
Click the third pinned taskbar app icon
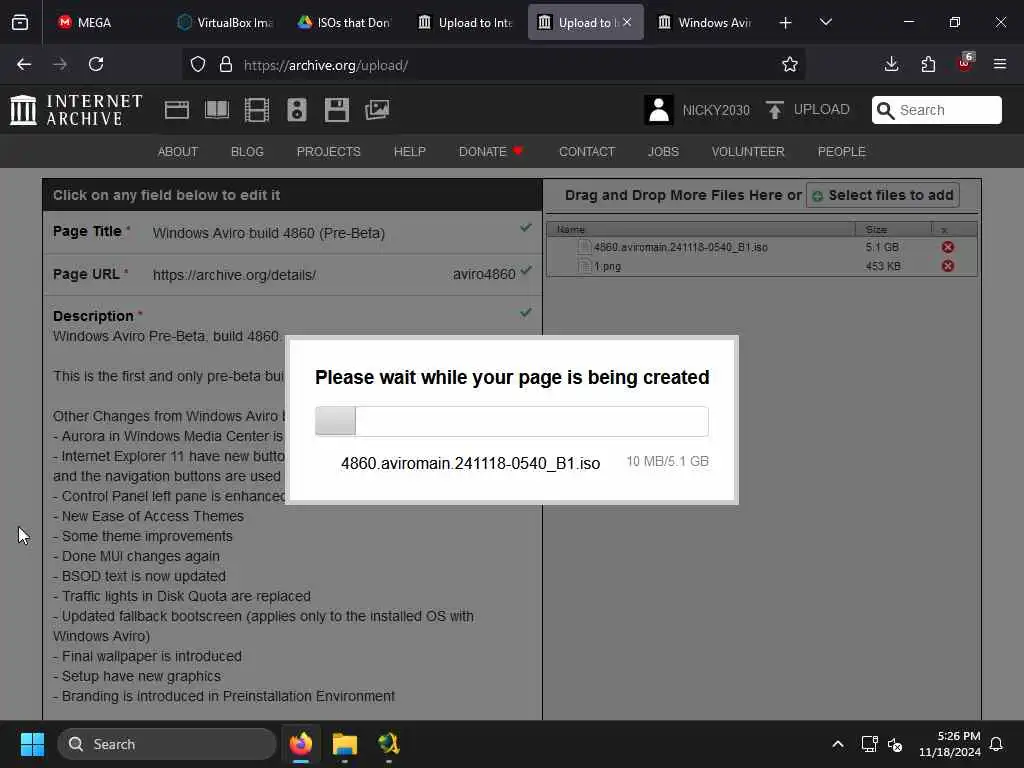(x=388, y=744)
